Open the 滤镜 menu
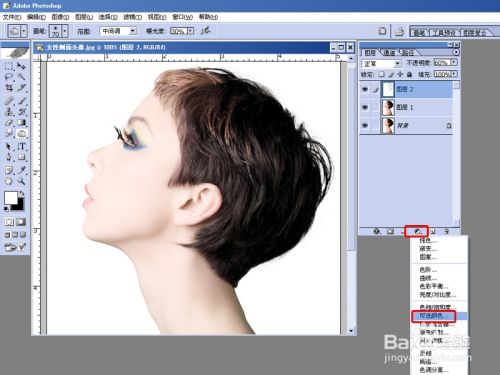Image resolution: width=500 pixels, height=375 pixels. click(133, 17)
